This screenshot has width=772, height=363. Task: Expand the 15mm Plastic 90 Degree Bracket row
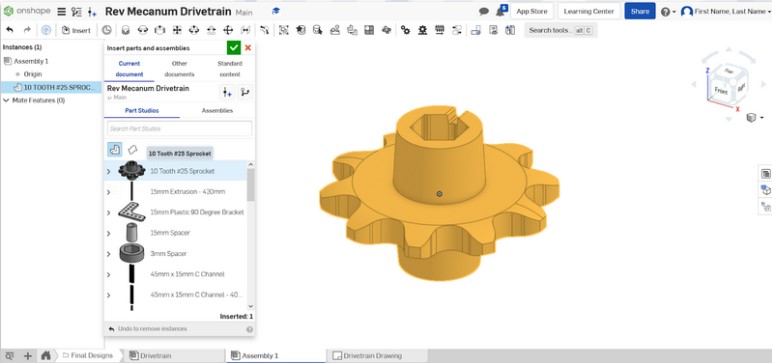(x=108, y=213)
